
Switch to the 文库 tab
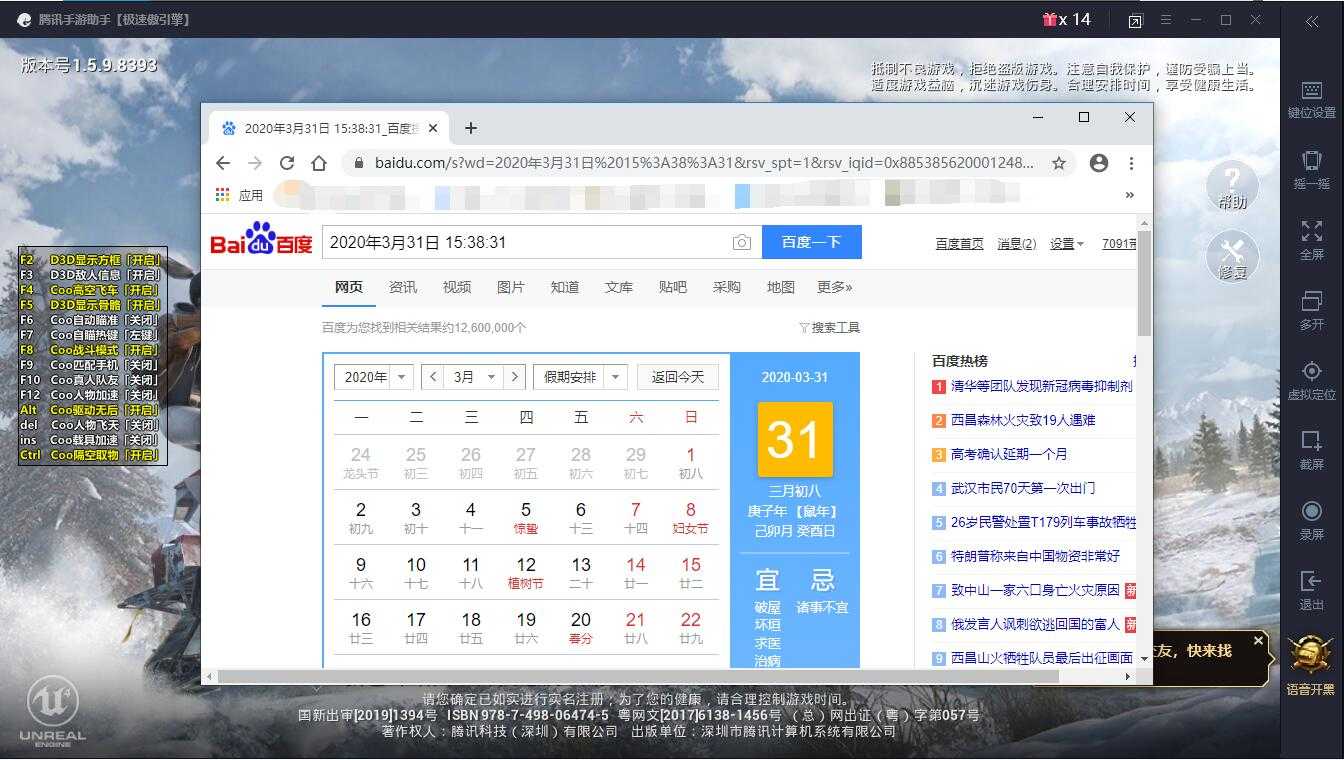(x=619, y=287)
